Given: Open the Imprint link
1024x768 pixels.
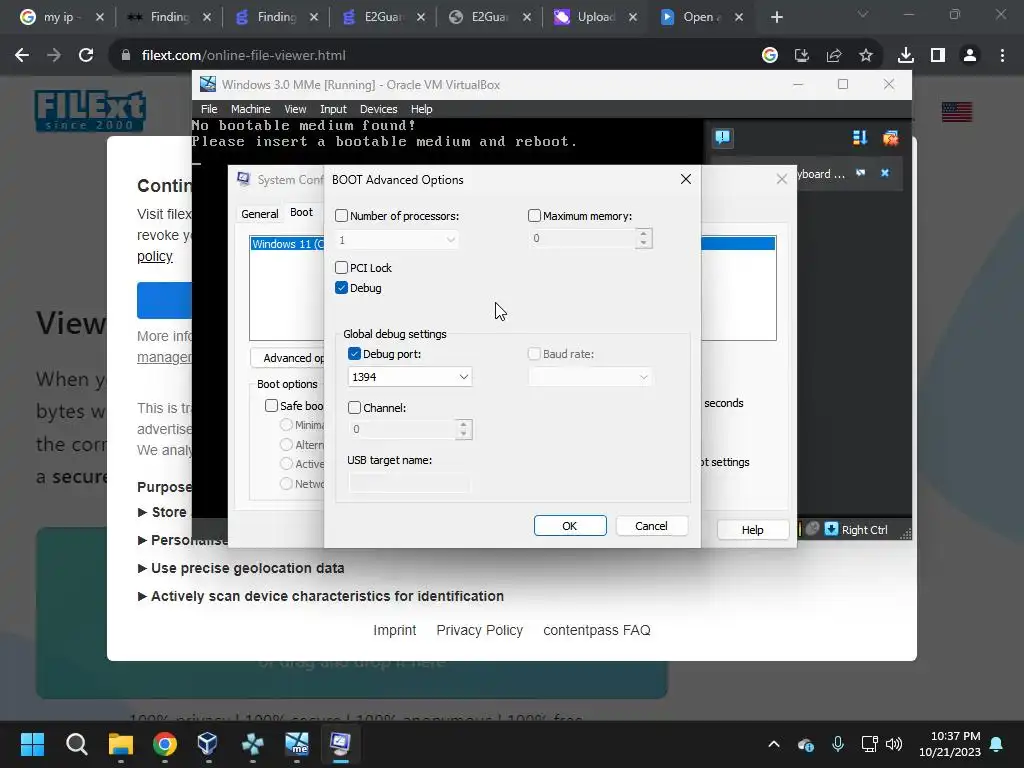Looking at the screenshot, I should pyautogui.click(x=394, y=630).
